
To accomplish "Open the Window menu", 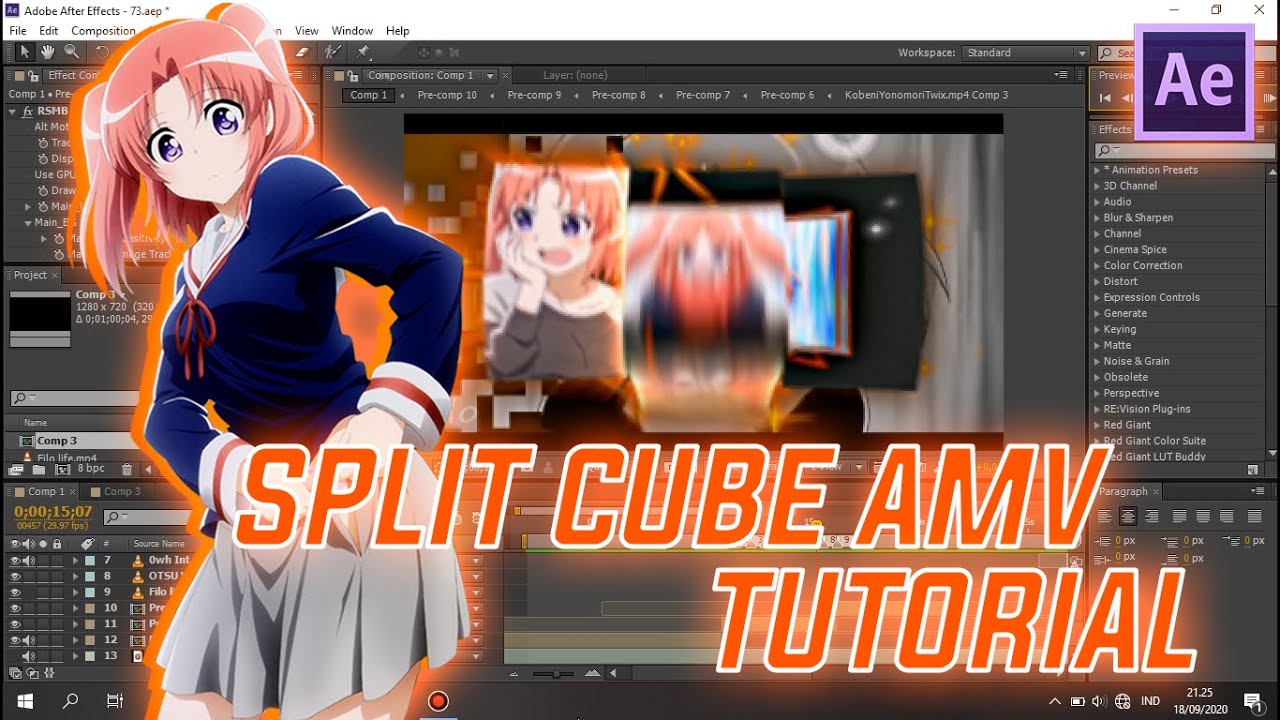I will [352, 31].
